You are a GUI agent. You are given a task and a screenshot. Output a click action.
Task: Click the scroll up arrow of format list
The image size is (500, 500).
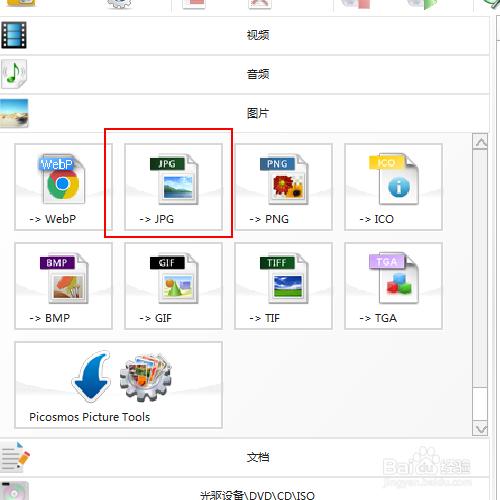click(480, 142)
